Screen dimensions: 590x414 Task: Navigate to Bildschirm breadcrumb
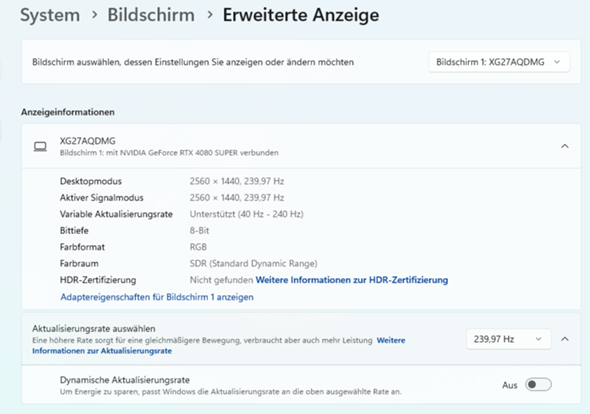(x=151, y=15)
